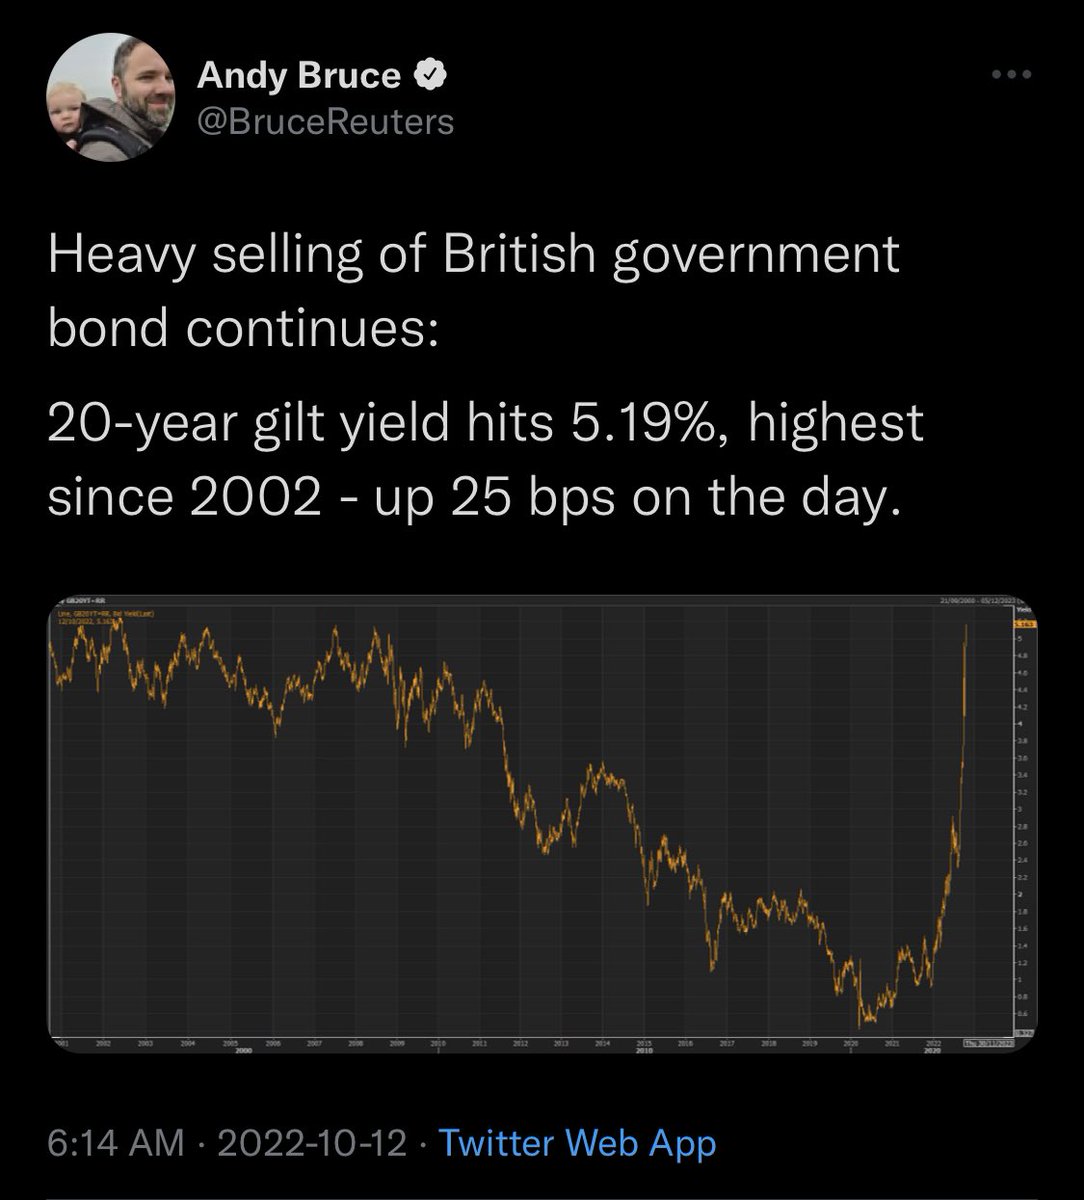The image size is (1084, 1200).
Task: Click the yield spike peak near 5% on chart
Action: coord(966,628)
